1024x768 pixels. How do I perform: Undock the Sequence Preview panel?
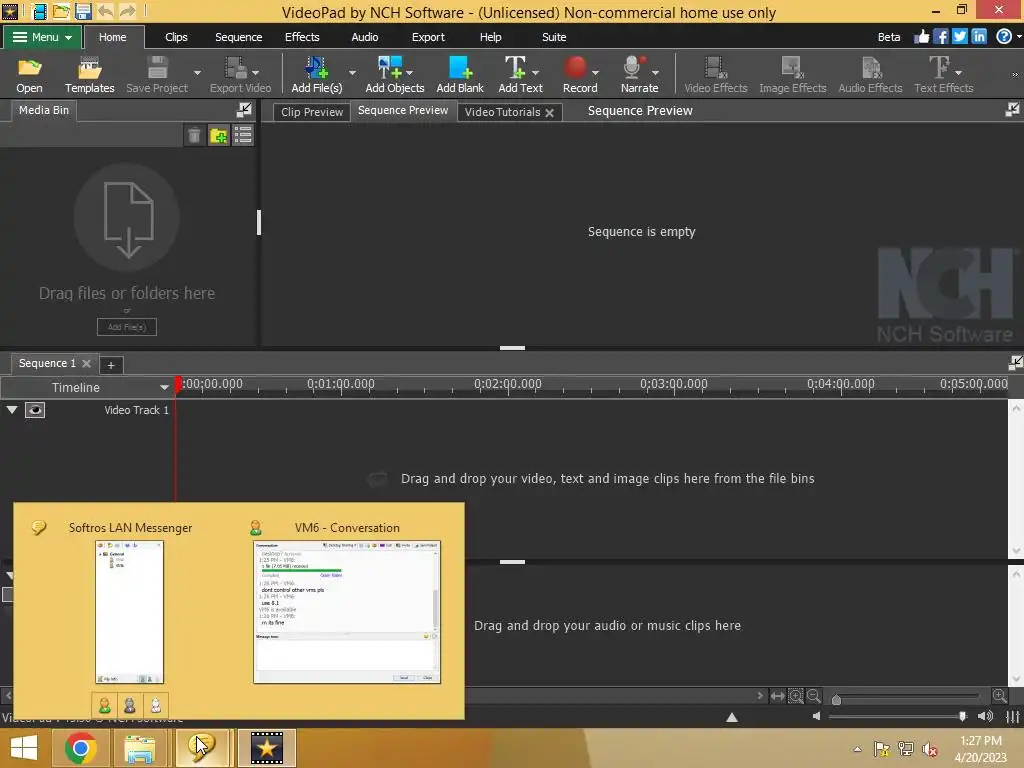[x=1012, y=110]
